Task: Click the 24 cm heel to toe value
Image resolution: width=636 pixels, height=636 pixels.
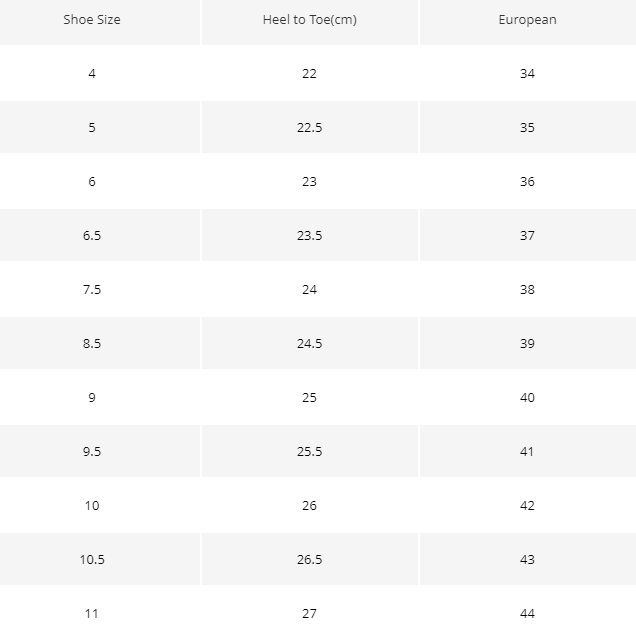Action: click(309, 289)
